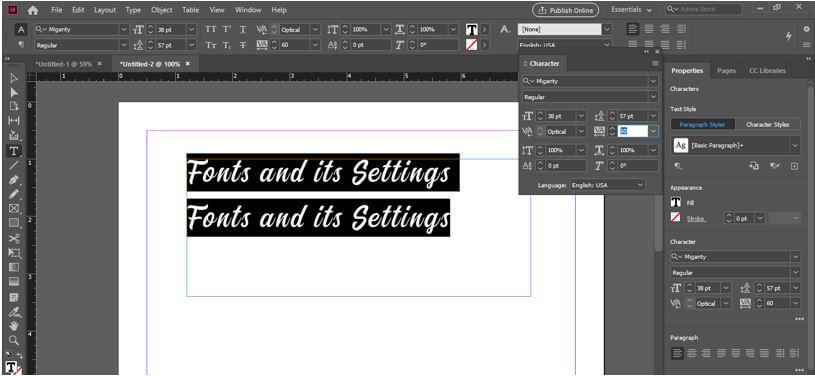Select Paragraph Styles button

pos(703,124)
